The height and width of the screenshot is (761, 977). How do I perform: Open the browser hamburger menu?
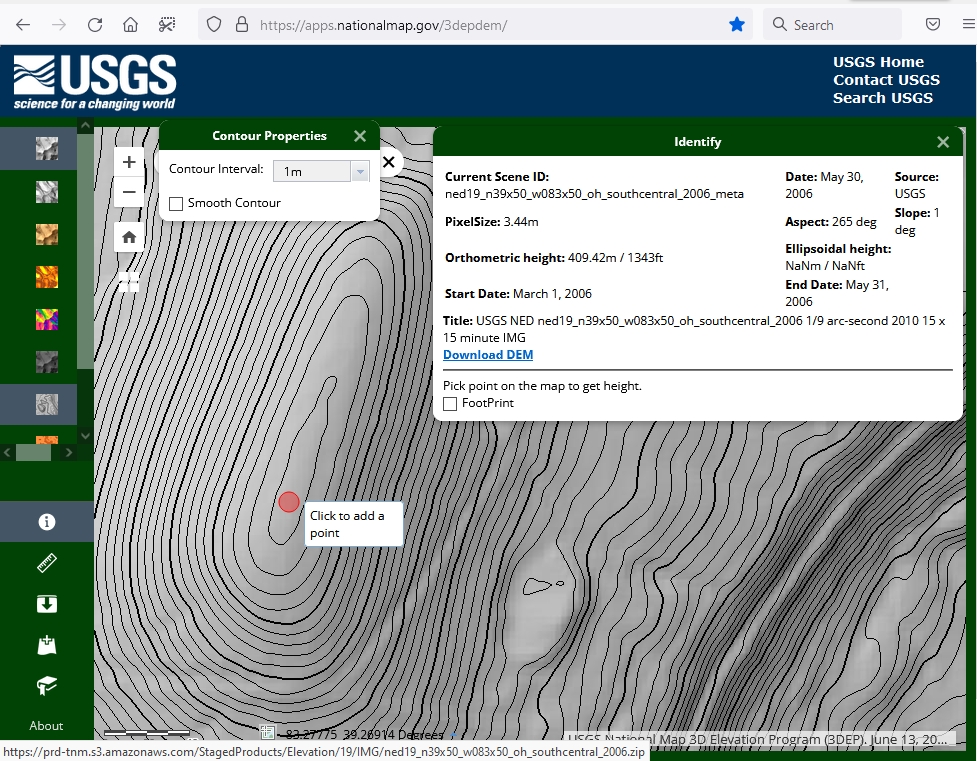point(968,25)
